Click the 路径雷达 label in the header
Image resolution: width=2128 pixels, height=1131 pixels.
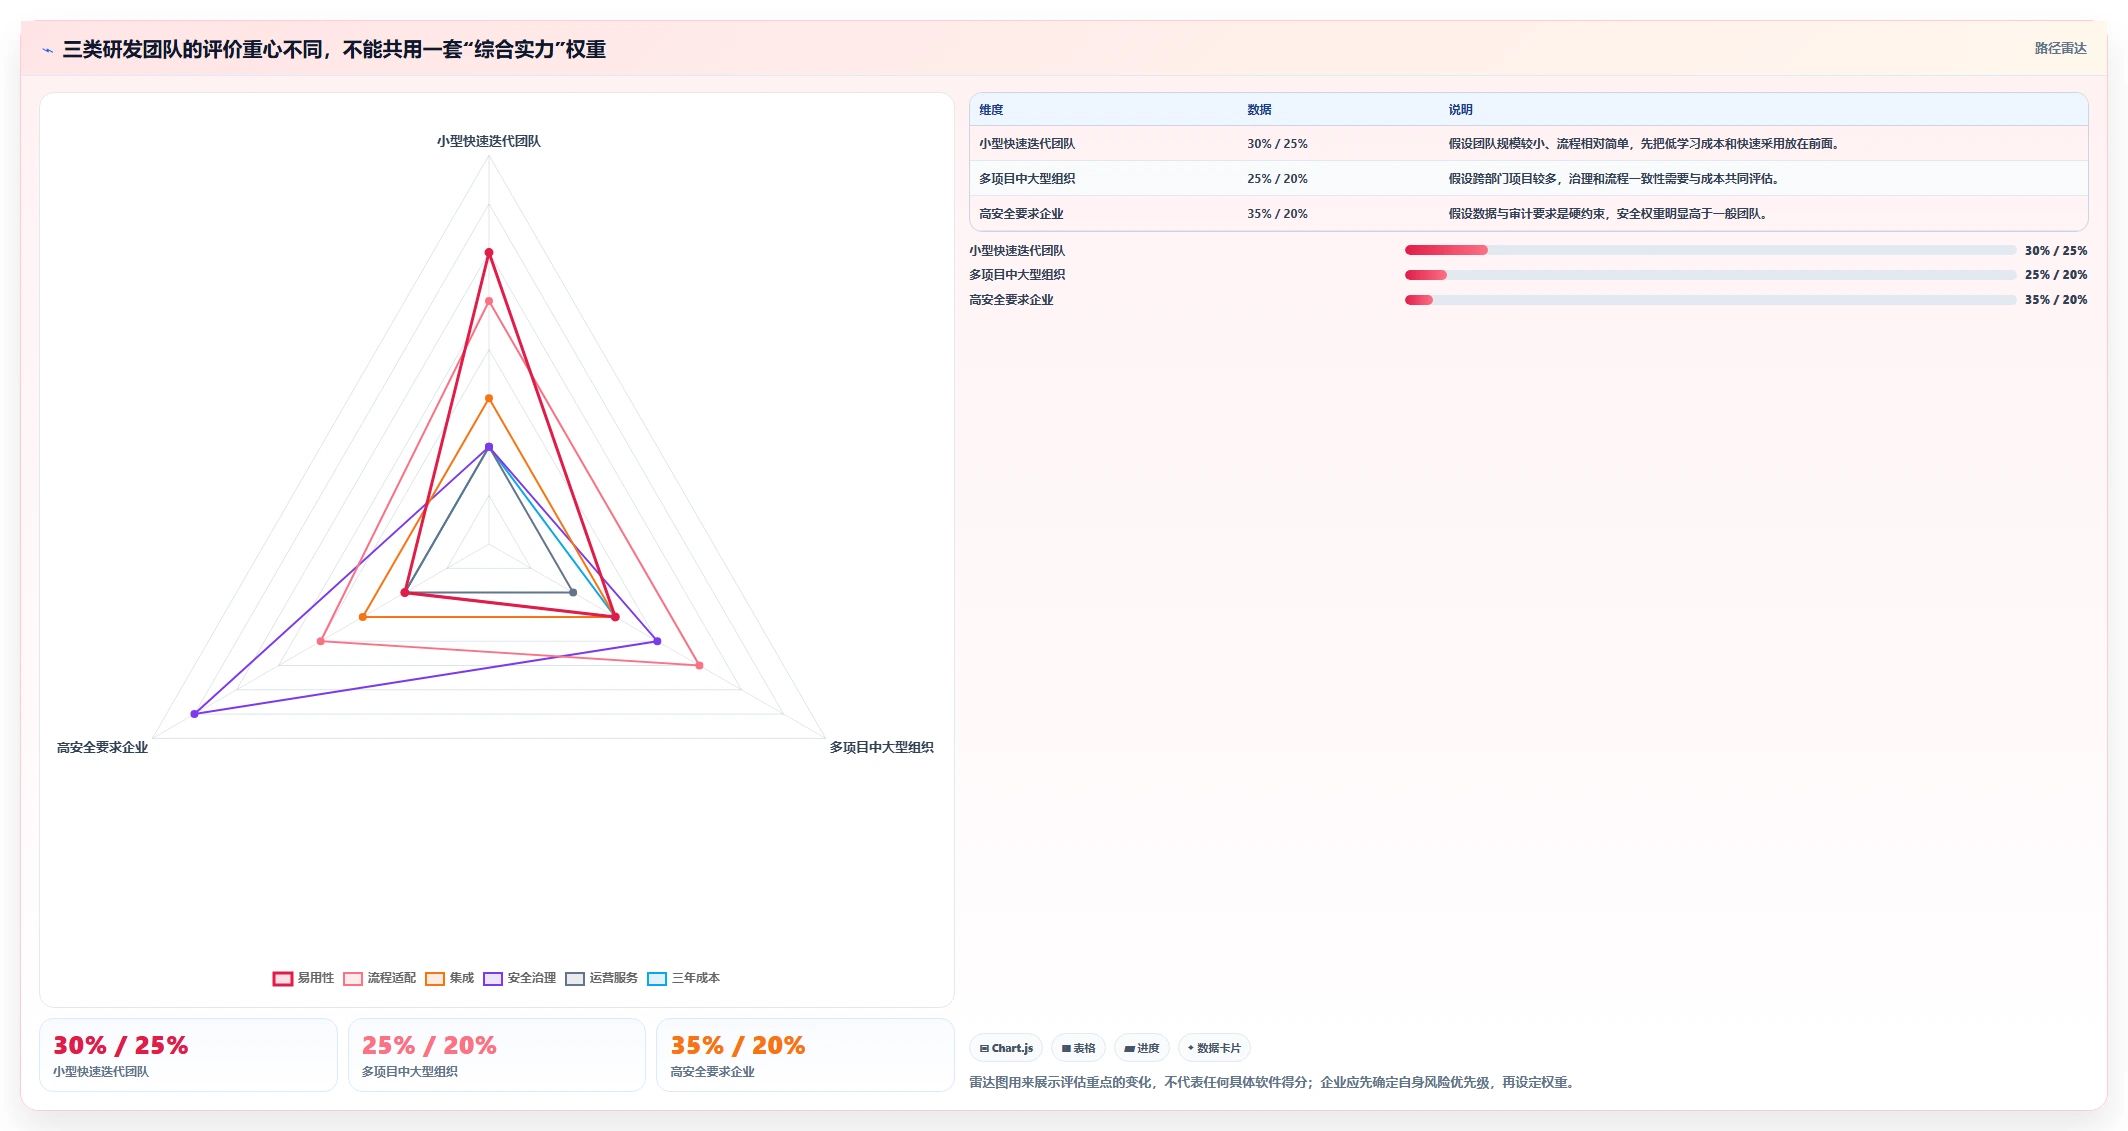2060,48
